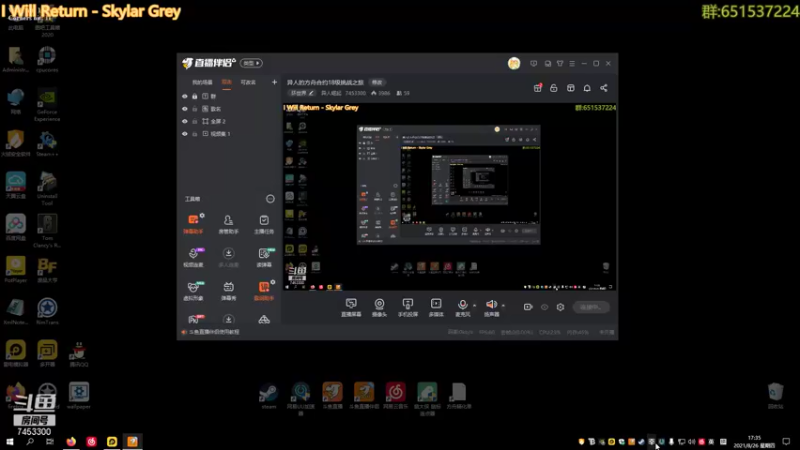Toggle preview eye icon in control bar

(544, 307)
